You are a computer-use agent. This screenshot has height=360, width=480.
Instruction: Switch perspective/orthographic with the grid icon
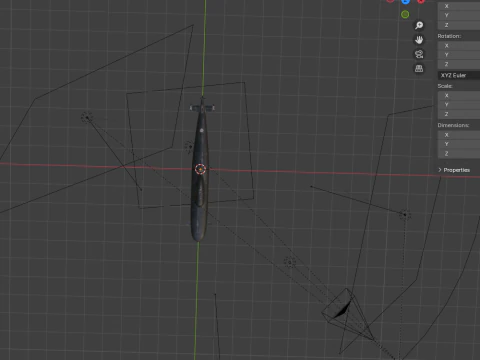[x=419, y=68]
